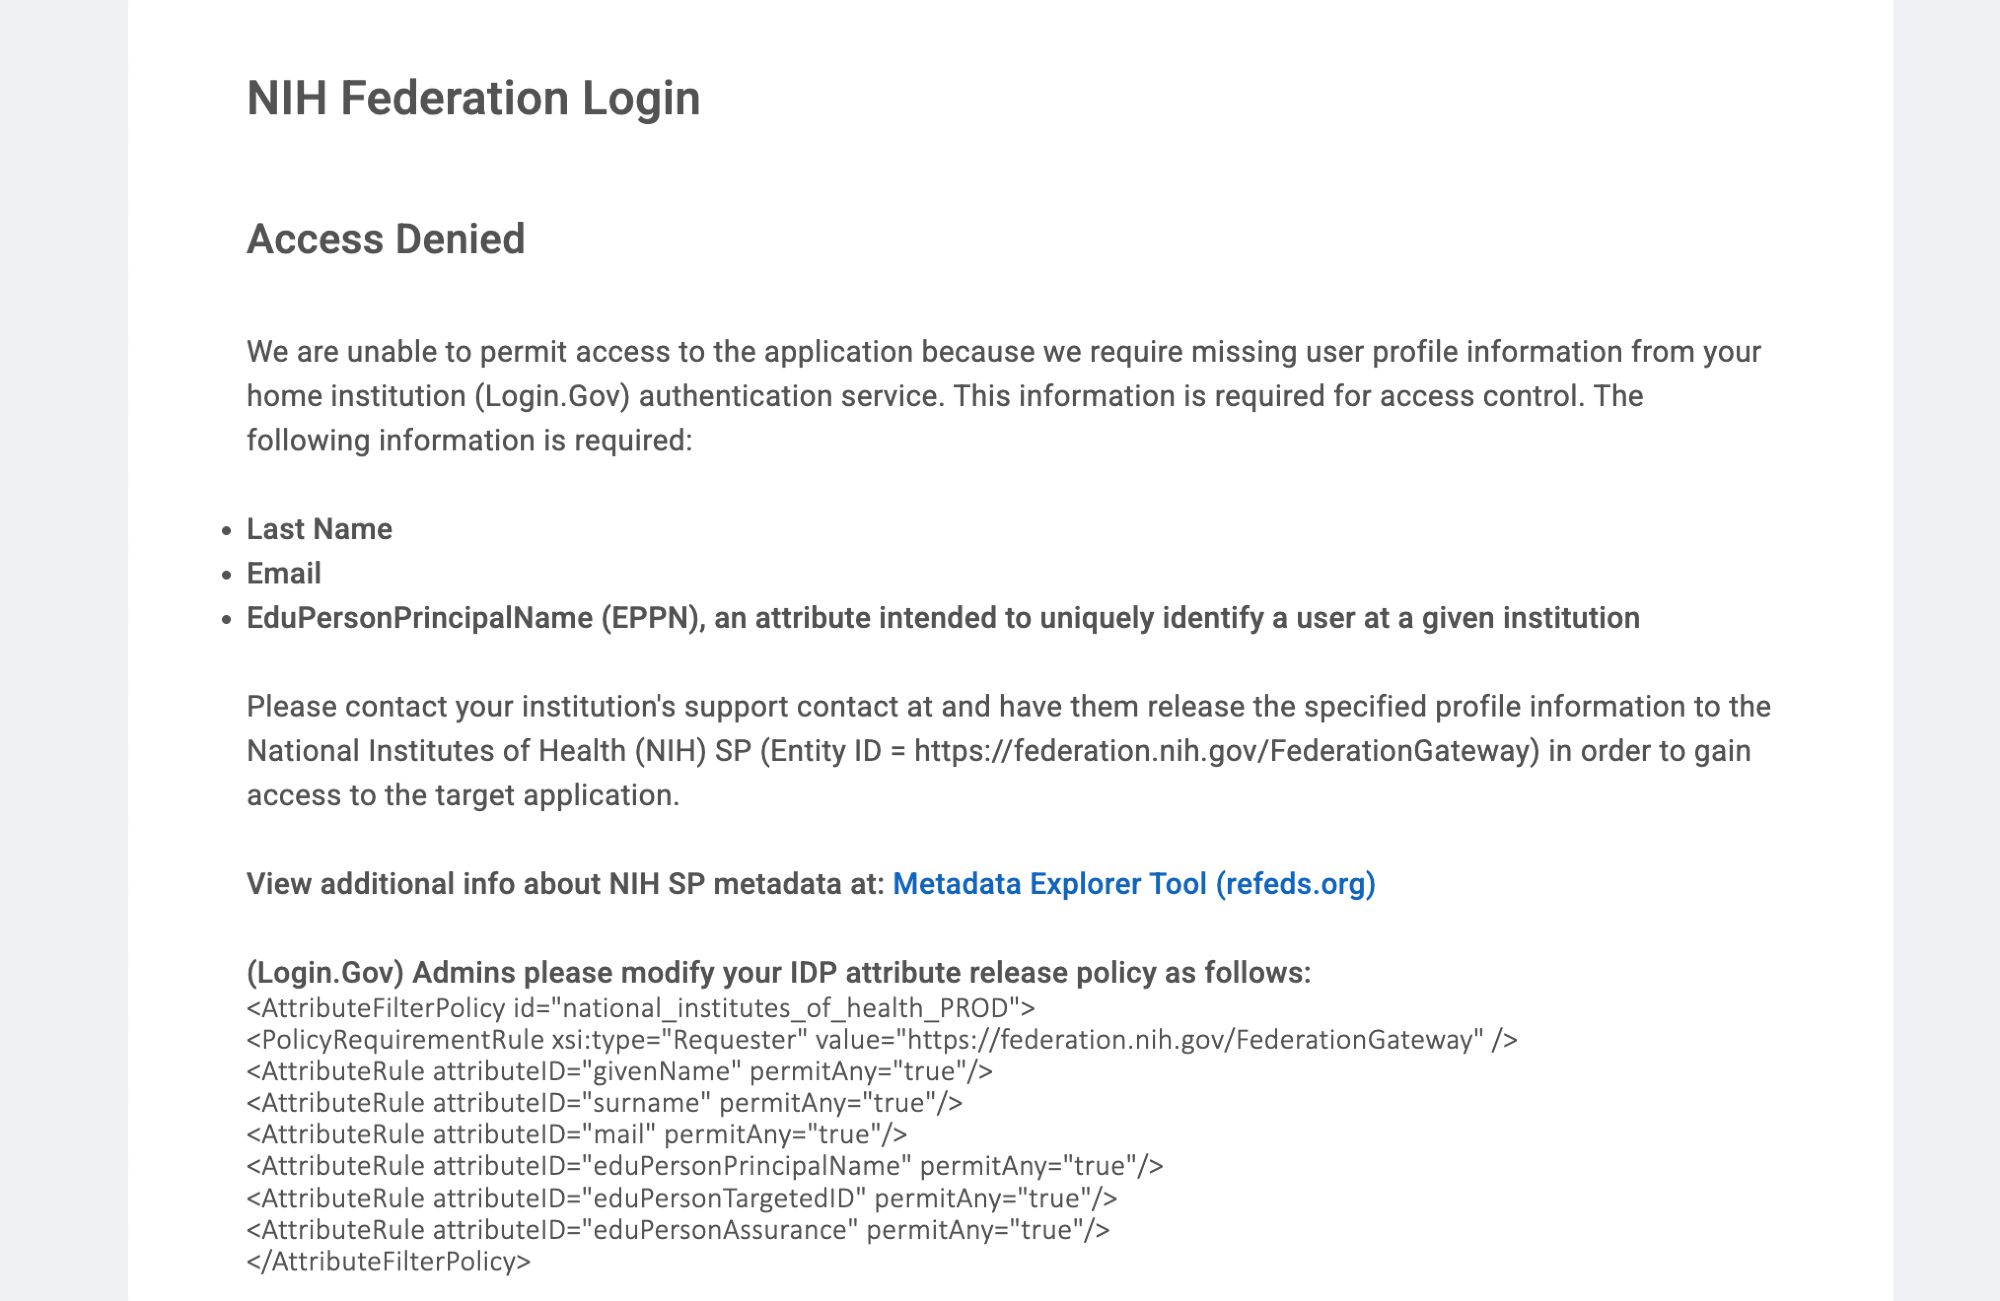Image resolution: width=2000 pixels, height=1301 pixels.
Task: Click the "access to the target application." text
Action: coord(462,795)
